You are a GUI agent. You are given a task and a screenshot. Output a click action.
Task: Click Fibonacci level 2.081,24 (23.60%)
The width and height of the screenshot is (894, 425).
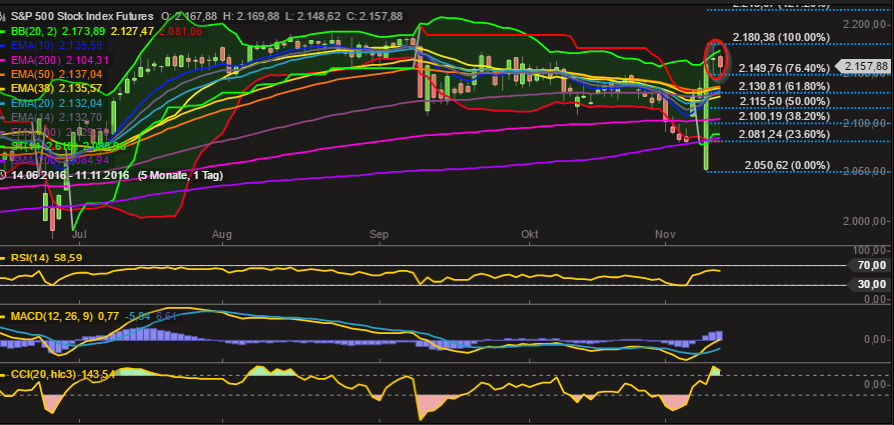coord(783,134)
